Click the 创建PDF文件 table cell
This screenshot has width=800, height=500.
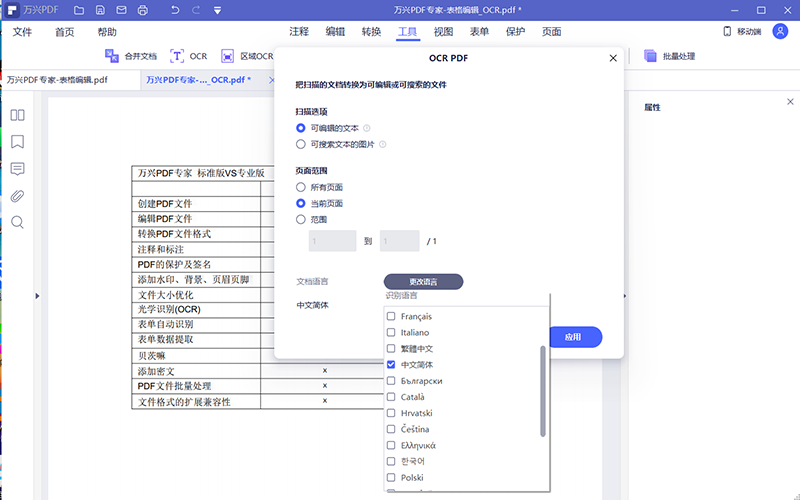pos(196,204)
